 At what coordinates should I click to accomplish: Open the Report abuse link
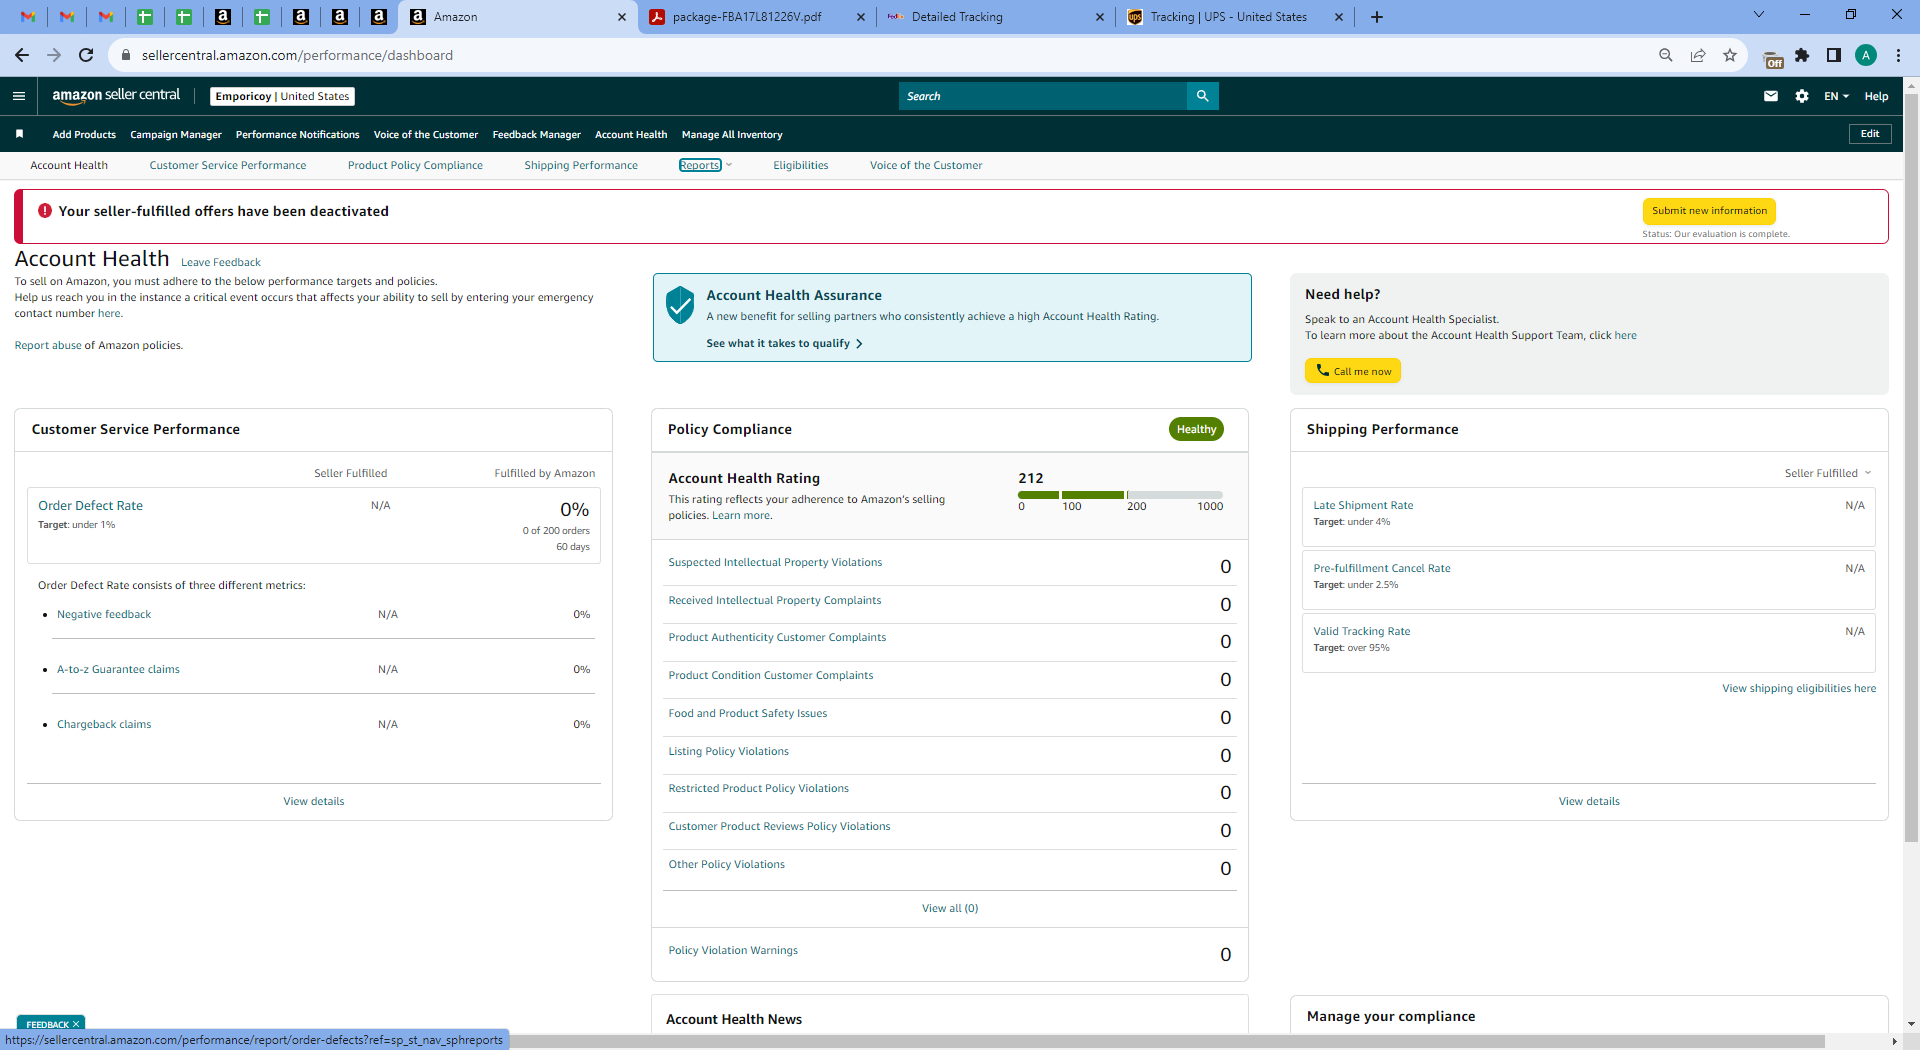click(48, 345)
